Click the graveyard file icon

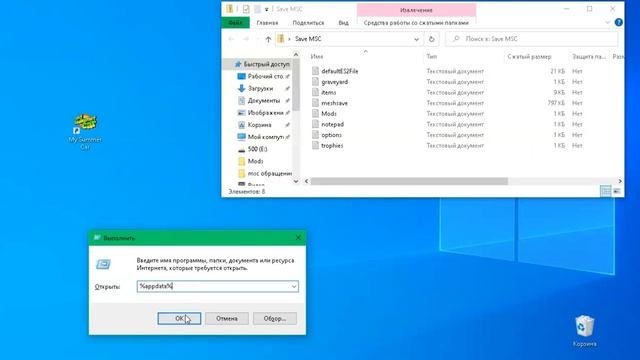[x=315, y=82]
